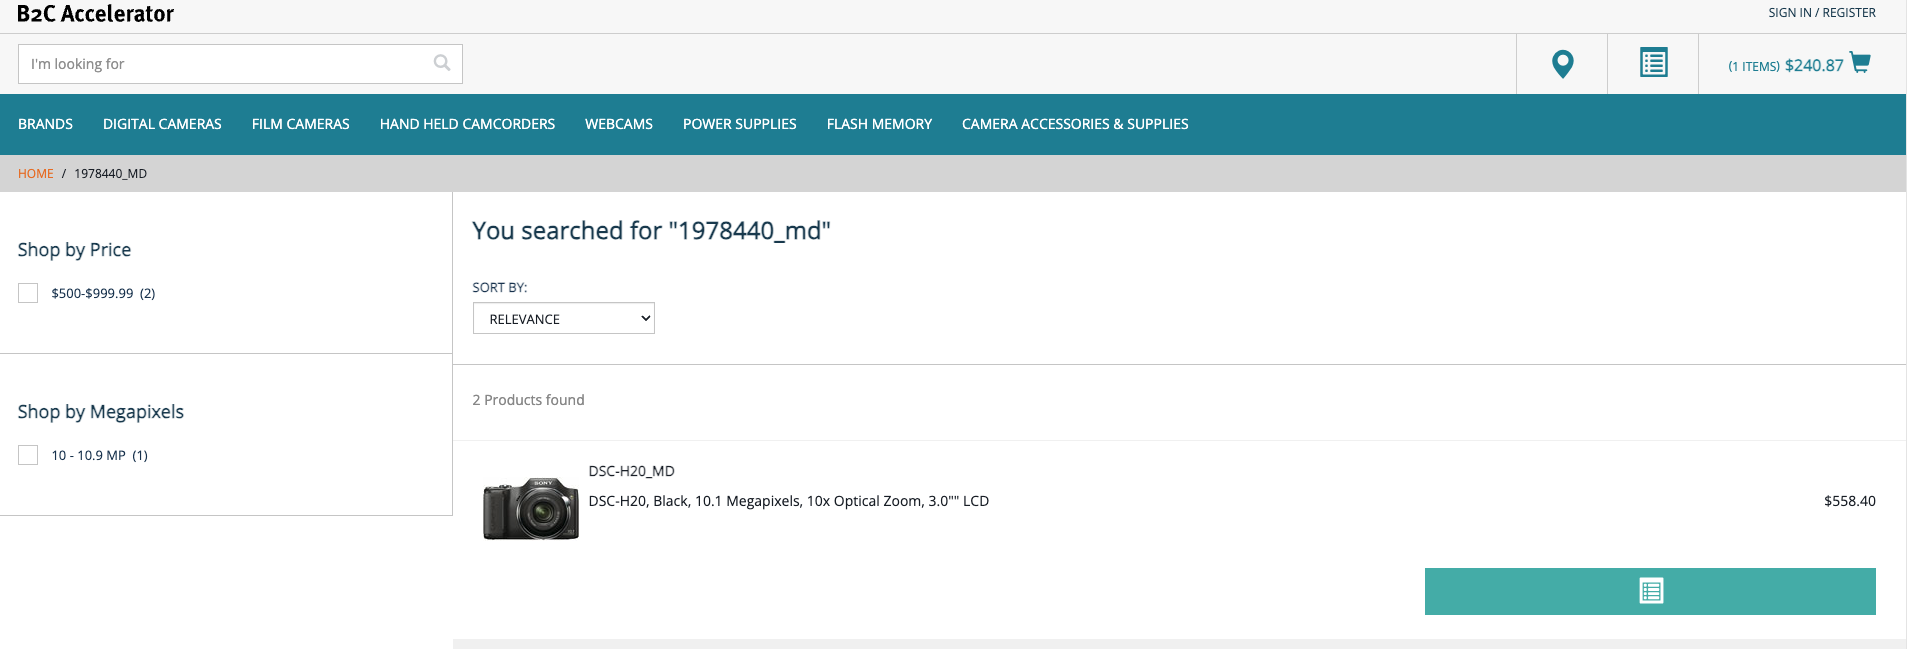Click the Sony DSC-H20 camera thumbnail

(x=531, y=508)
